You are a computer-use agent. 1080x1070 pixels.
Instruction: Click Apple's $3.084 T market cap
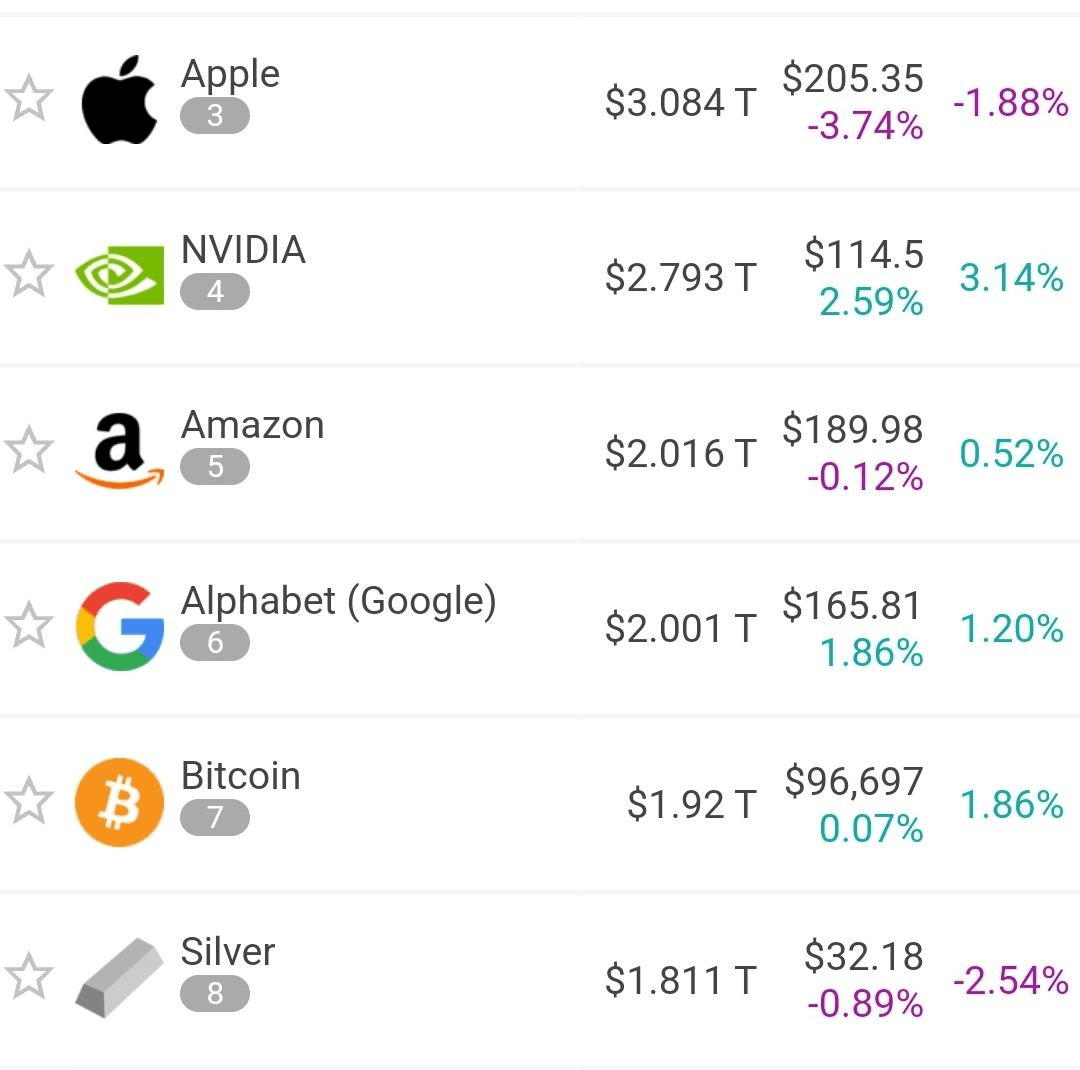[681, 102]
